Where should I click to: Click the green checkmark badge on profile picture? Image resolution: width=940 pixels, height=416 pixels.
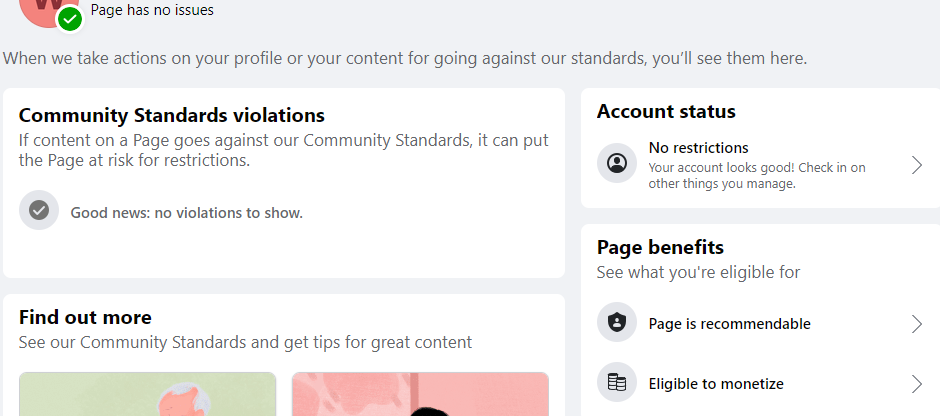point(70,19)
